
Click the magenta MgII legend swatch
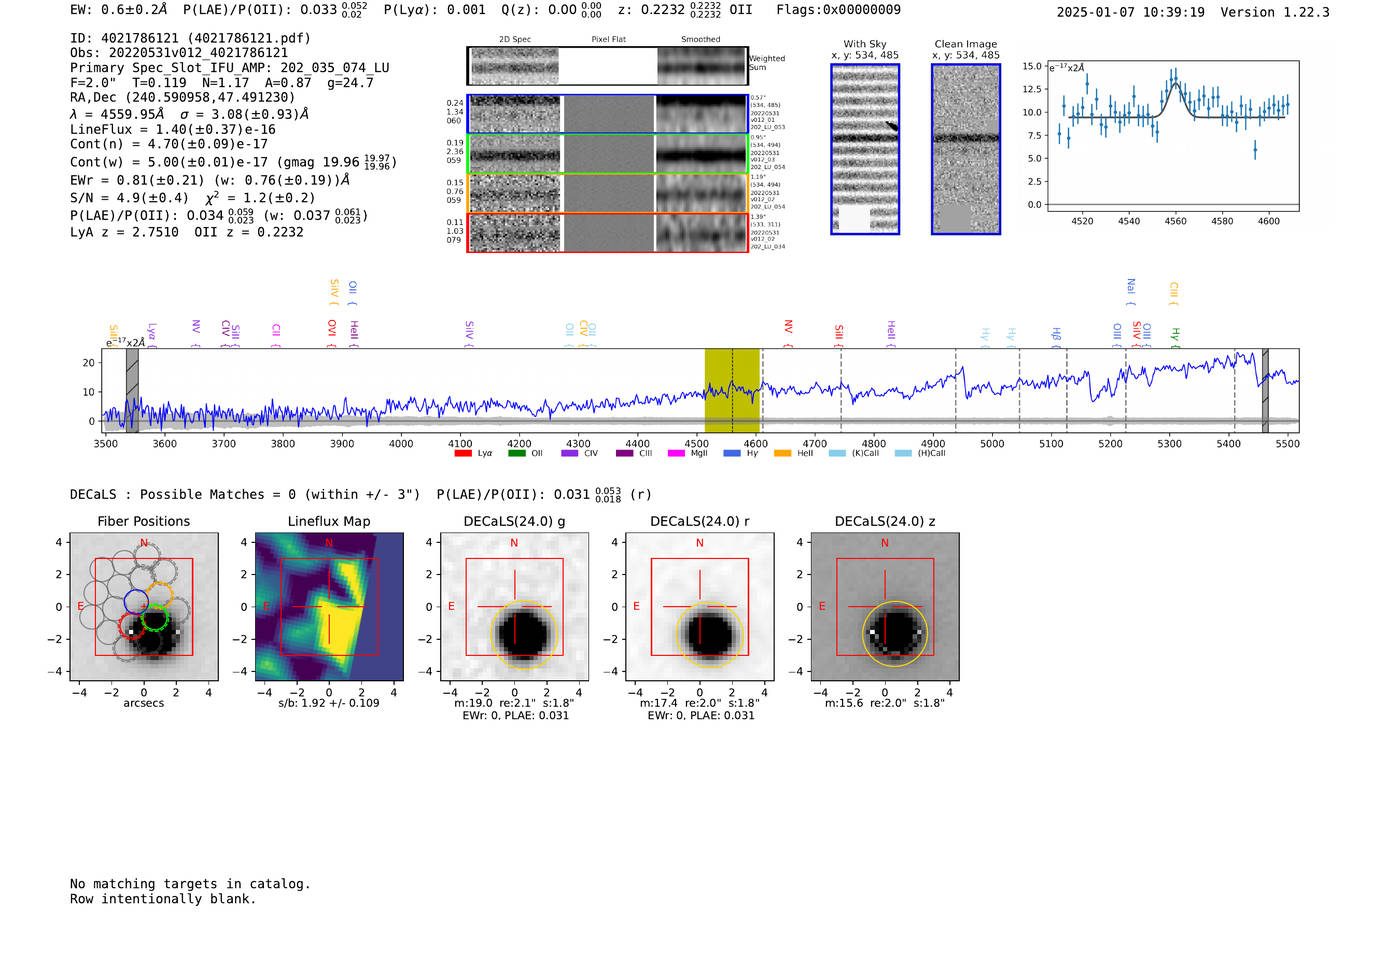pyautogui.click(x=677, y=454)
